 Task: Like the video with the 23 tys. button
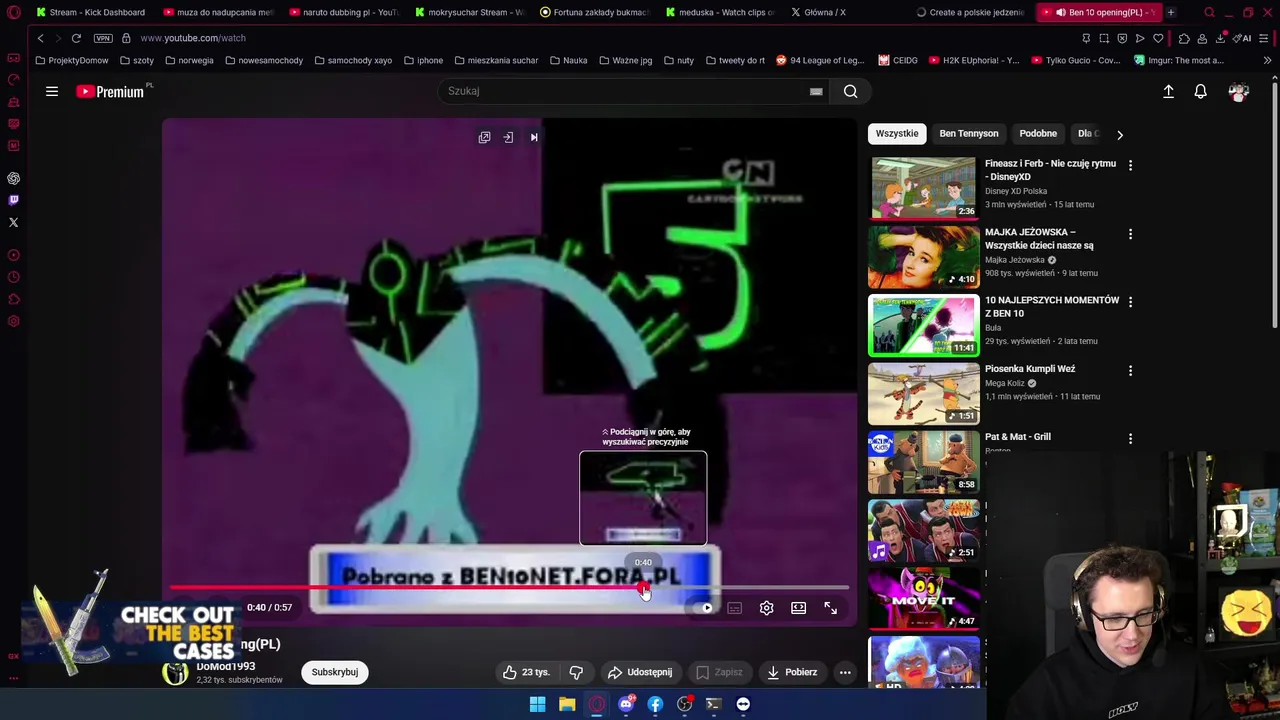click(x=527, y=672)
